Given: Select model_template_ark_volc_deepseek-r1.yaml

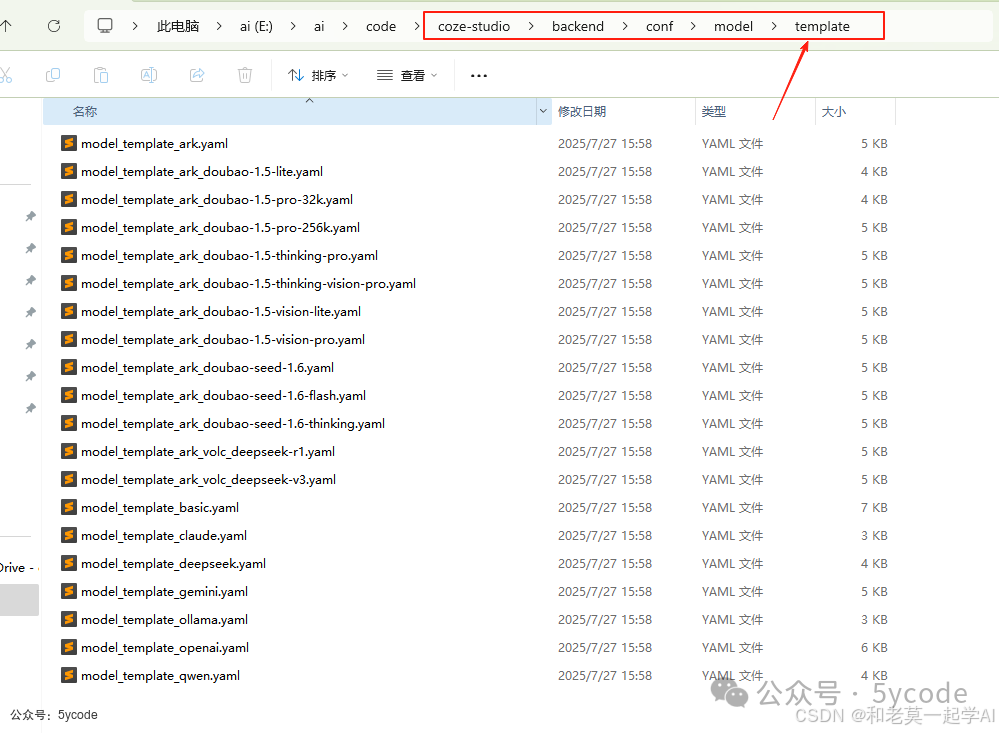Looking at the screenshot, I should pyautogui.click(x=208, y=452).
